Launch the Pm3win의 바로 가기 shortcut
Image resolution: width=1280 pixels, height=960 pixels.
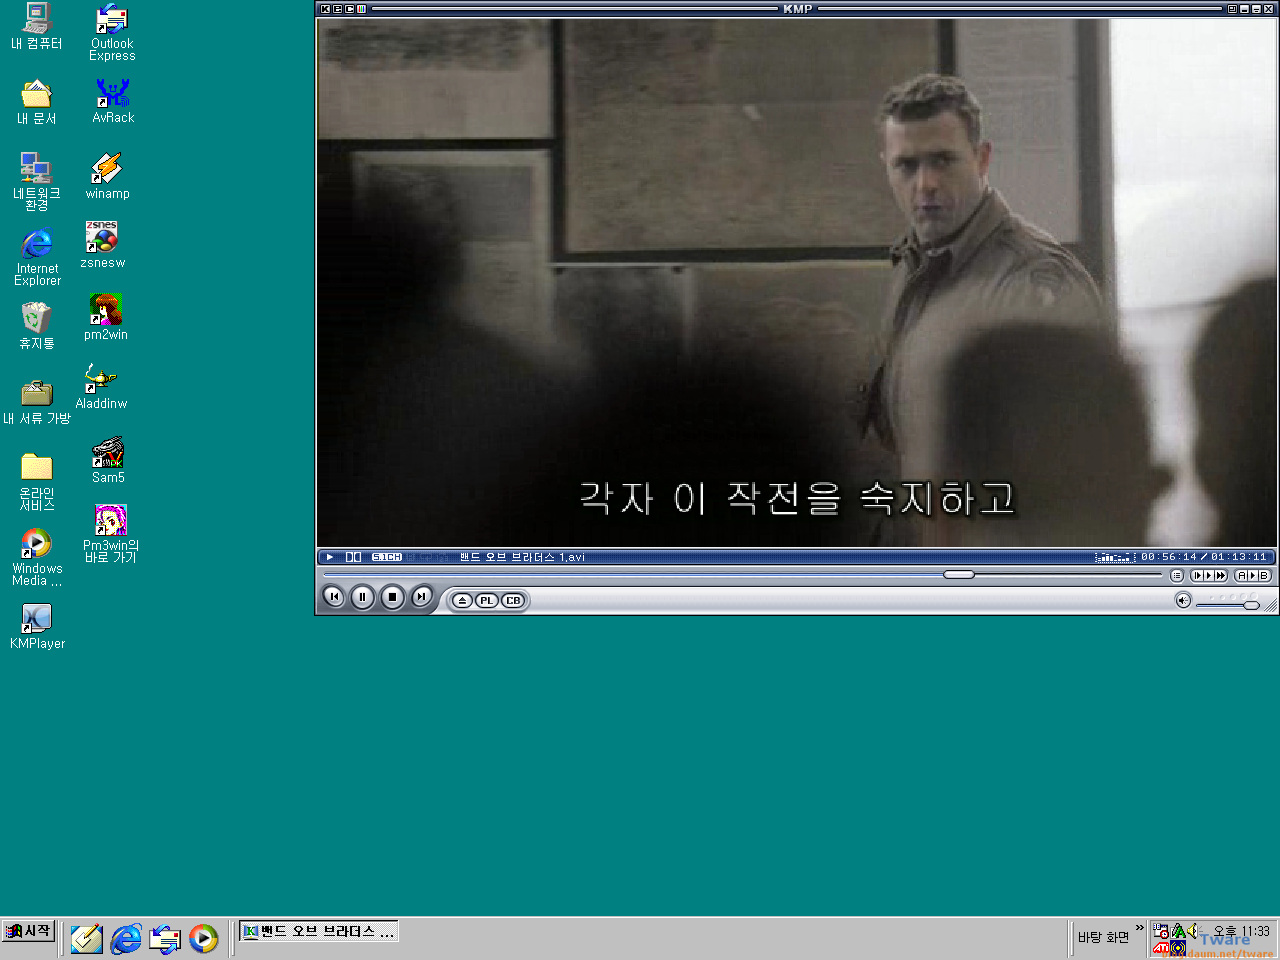pyautogui.click(x=111, y=535)
